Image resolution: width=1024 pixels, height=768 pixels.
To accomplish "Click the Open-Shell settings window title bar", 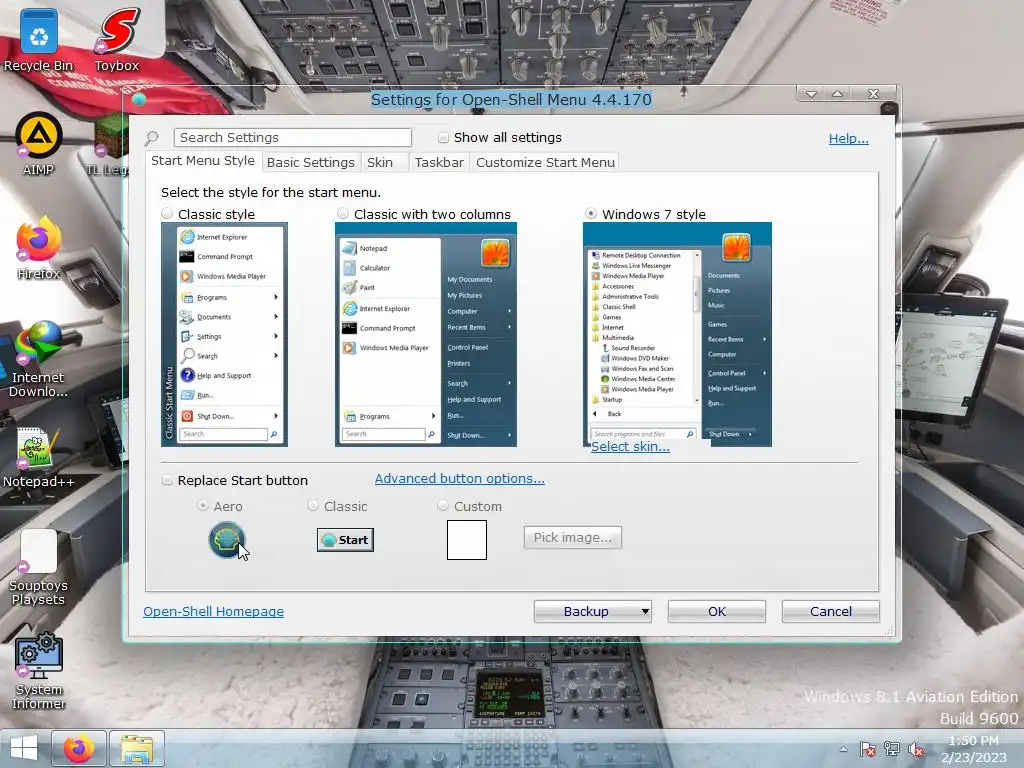I will click(x=511, y=100).
